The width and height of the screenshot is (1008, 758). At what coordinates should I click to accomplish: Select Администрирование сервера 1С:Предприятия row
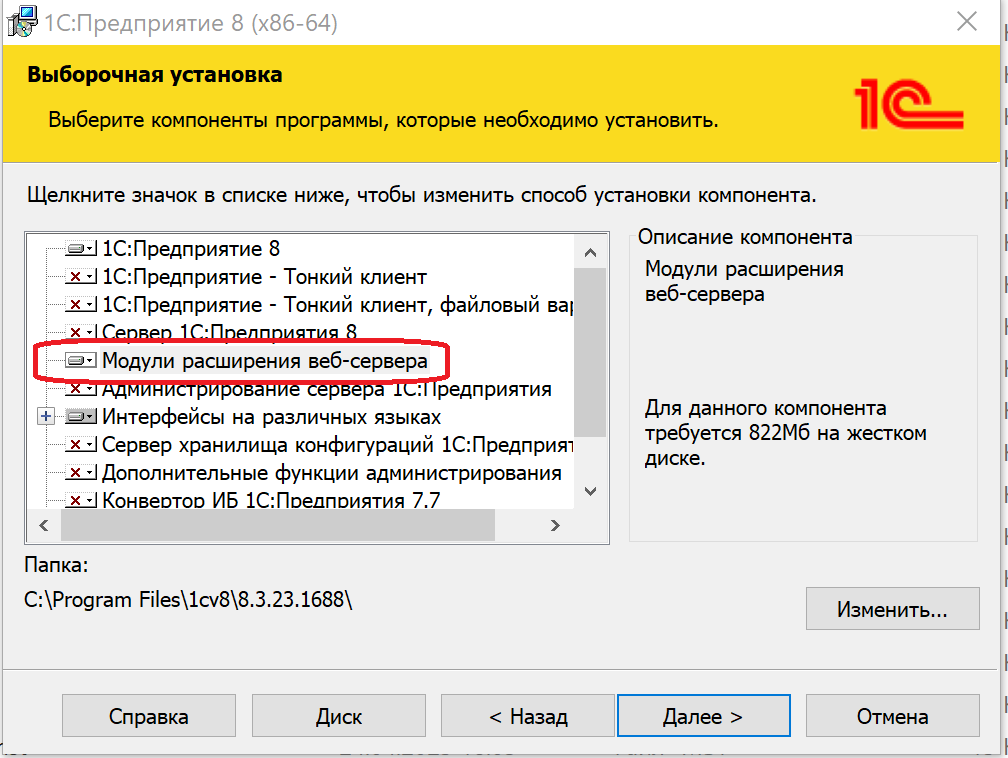(327, 389)
